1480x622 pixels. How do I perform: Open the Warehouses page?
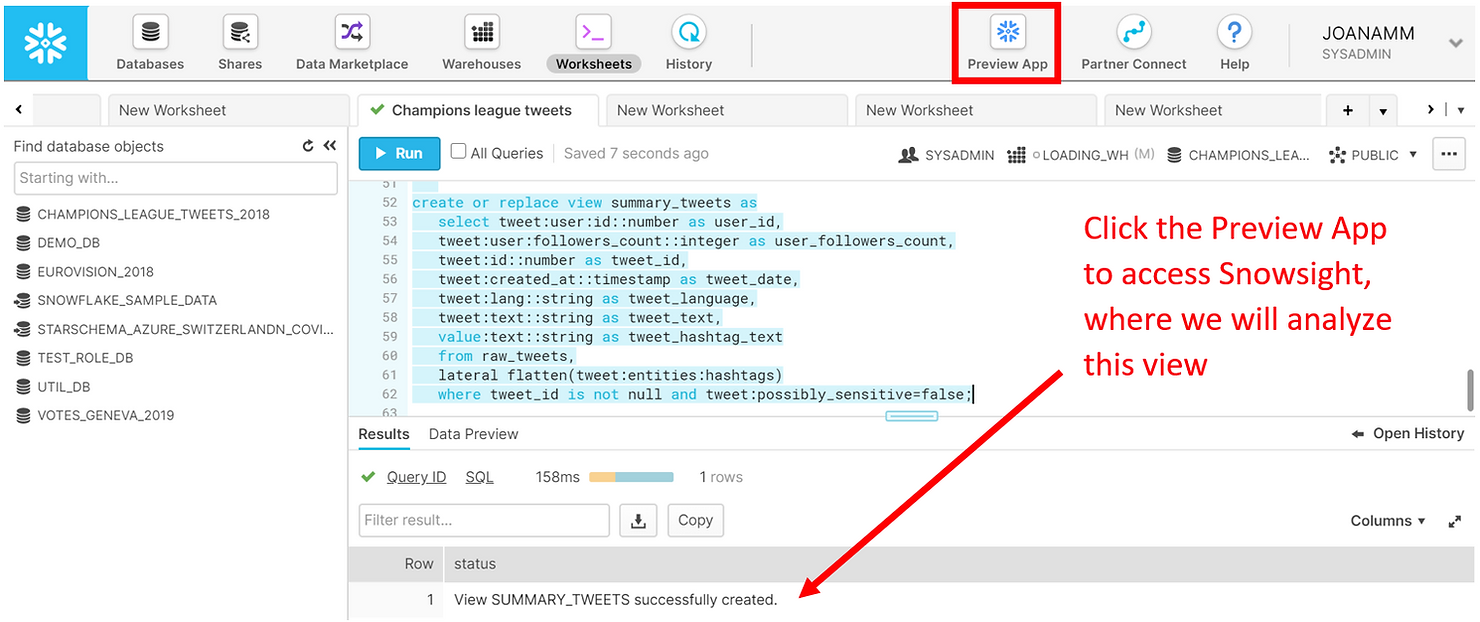coord(482,44)
